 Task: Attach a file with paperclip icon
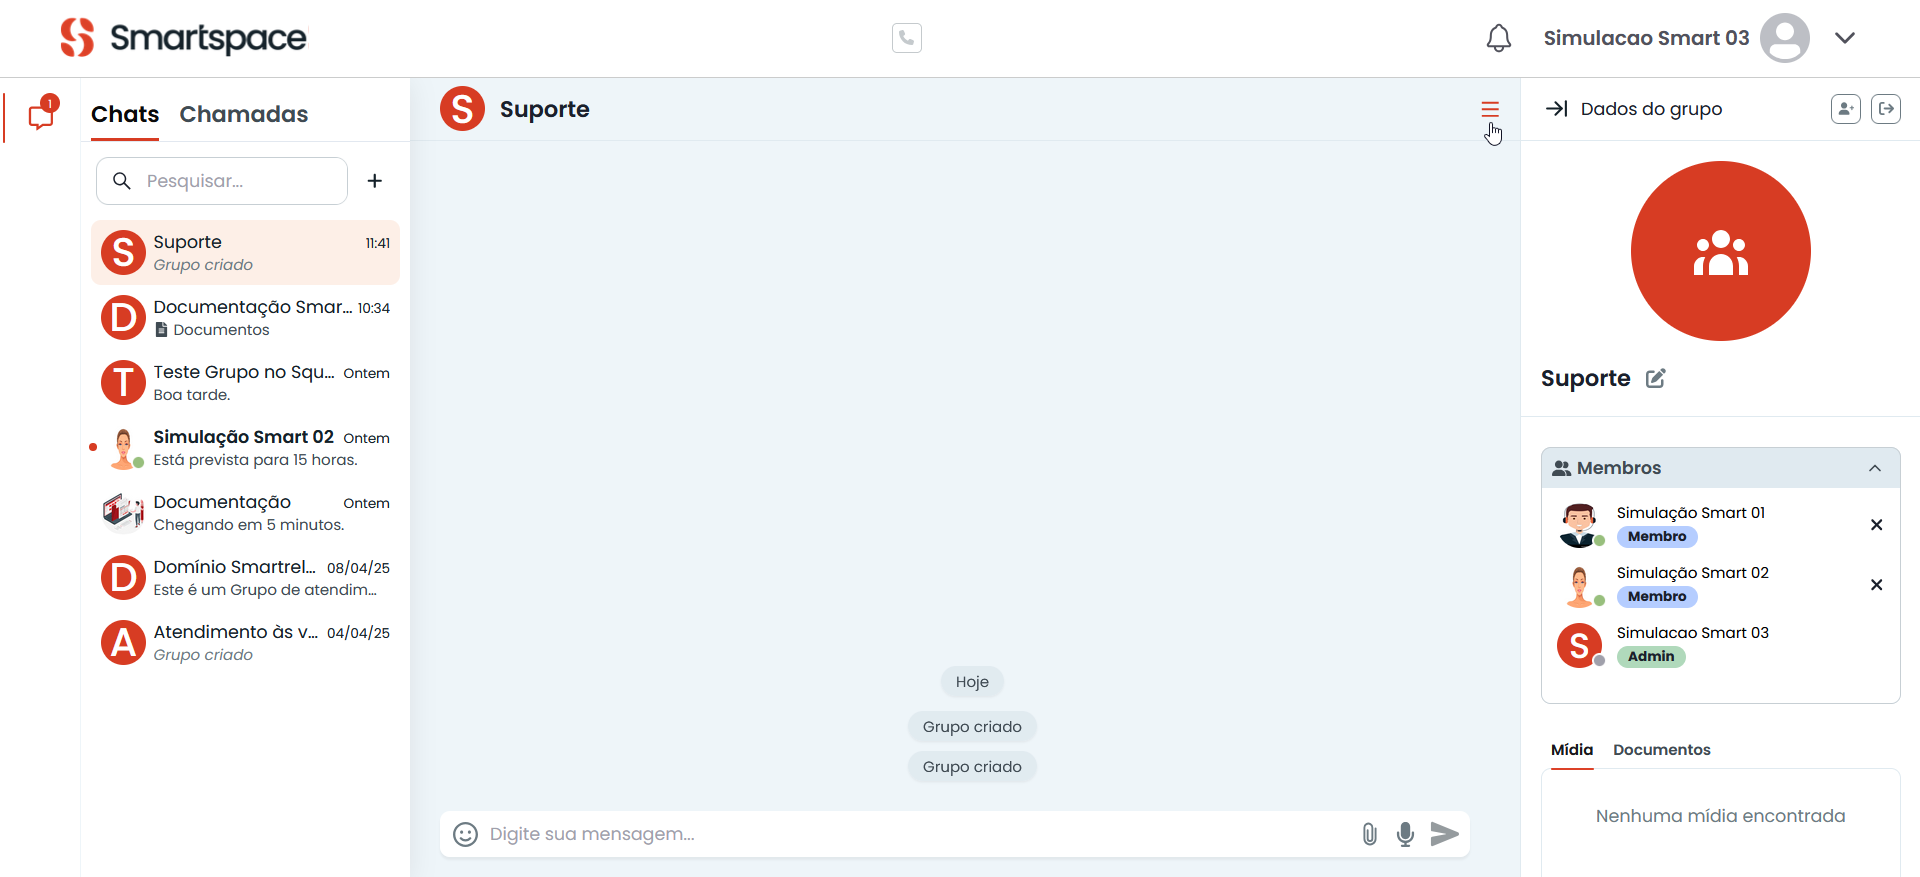click(x=1369, y=834)
